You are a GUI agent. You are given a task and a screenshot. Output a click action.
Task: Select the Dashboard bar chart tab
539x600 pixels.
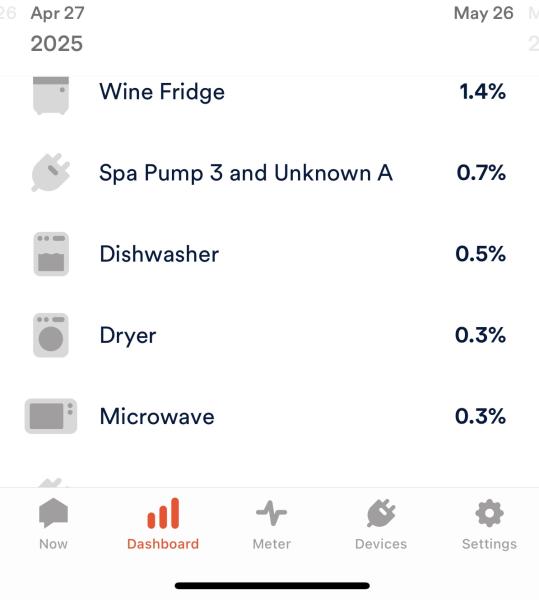pyautogui.click(x=163, y=524)
